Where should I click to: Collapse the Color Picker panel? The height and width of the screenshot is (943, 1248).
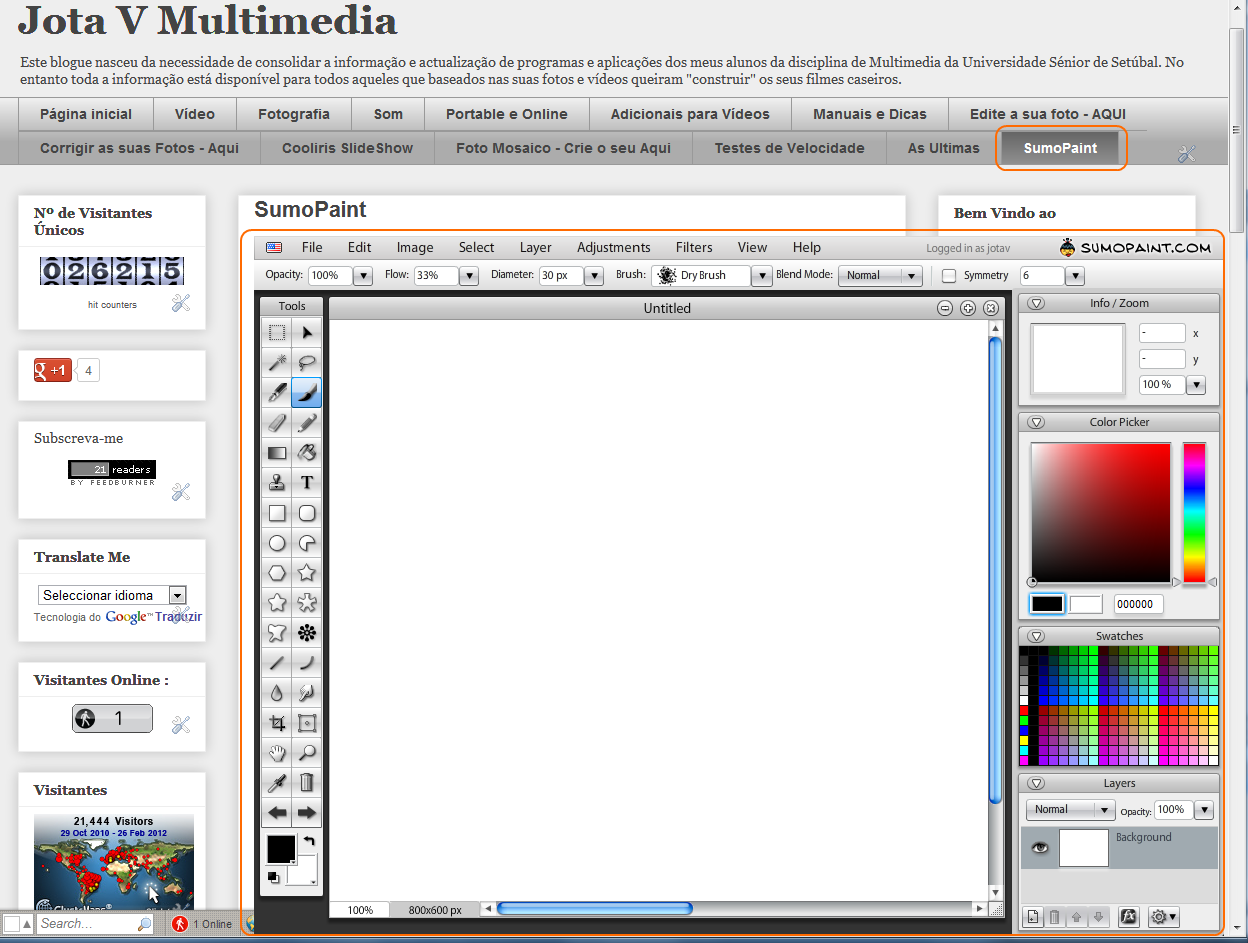(1036, 422)
